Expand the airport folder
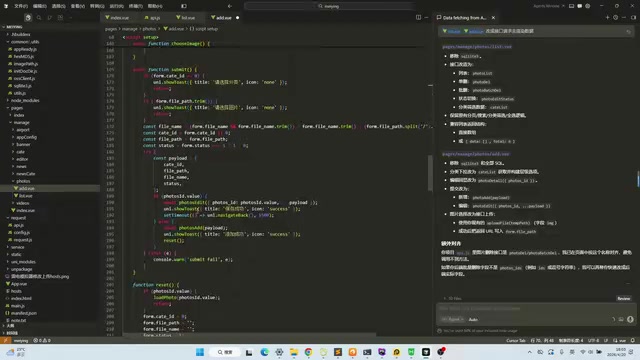Image resolution: width=640 pixels, height=360 pixels. pos(23,130)
